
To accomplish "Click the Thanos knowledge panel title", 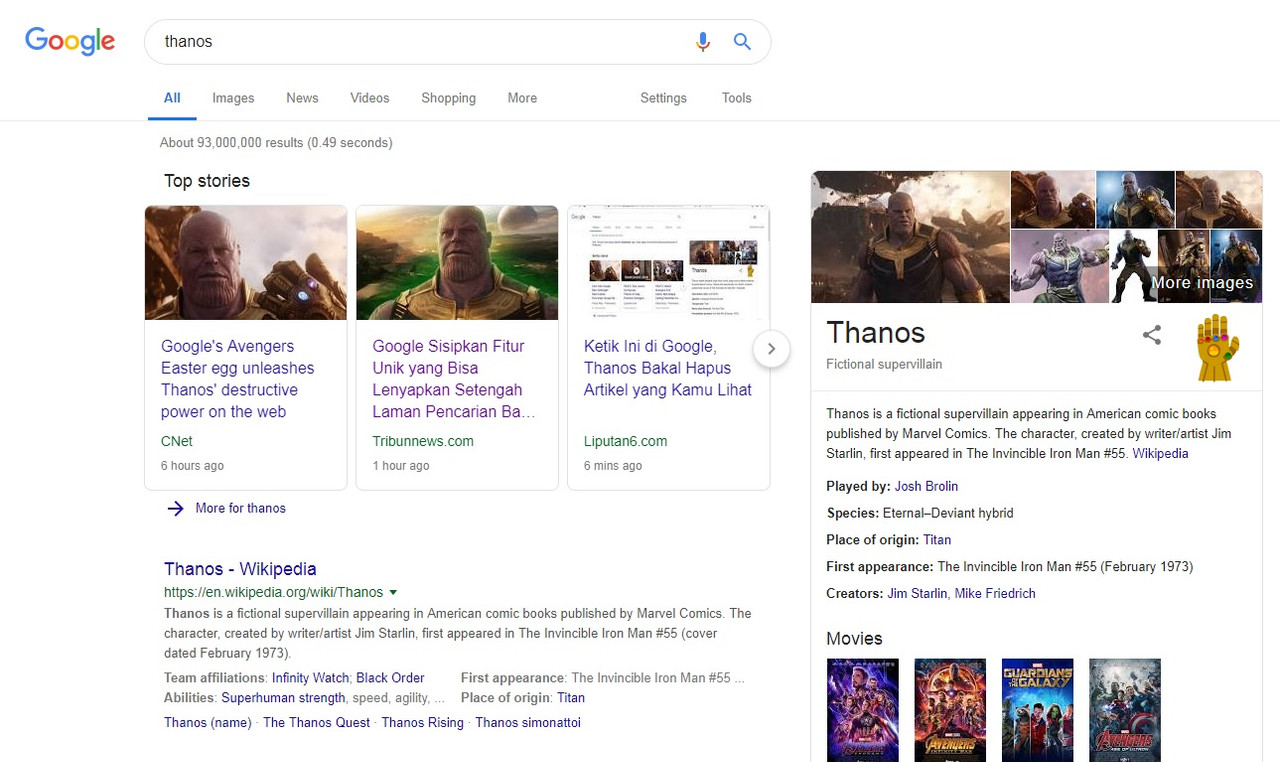I will point(876,332).
